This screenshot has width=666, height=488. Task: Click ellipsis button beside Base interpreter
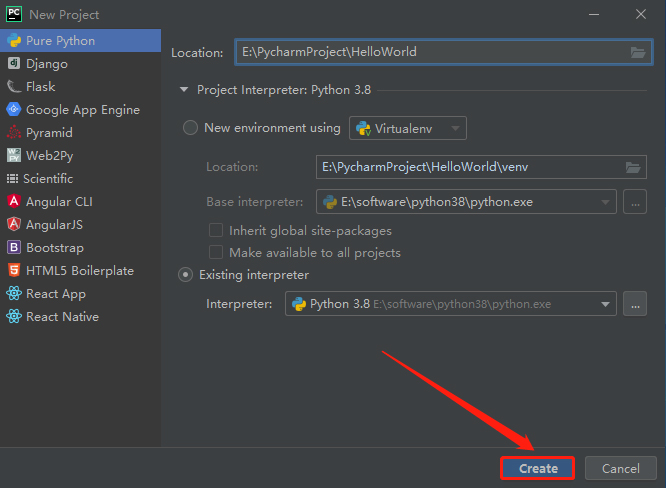click(635, 202)
